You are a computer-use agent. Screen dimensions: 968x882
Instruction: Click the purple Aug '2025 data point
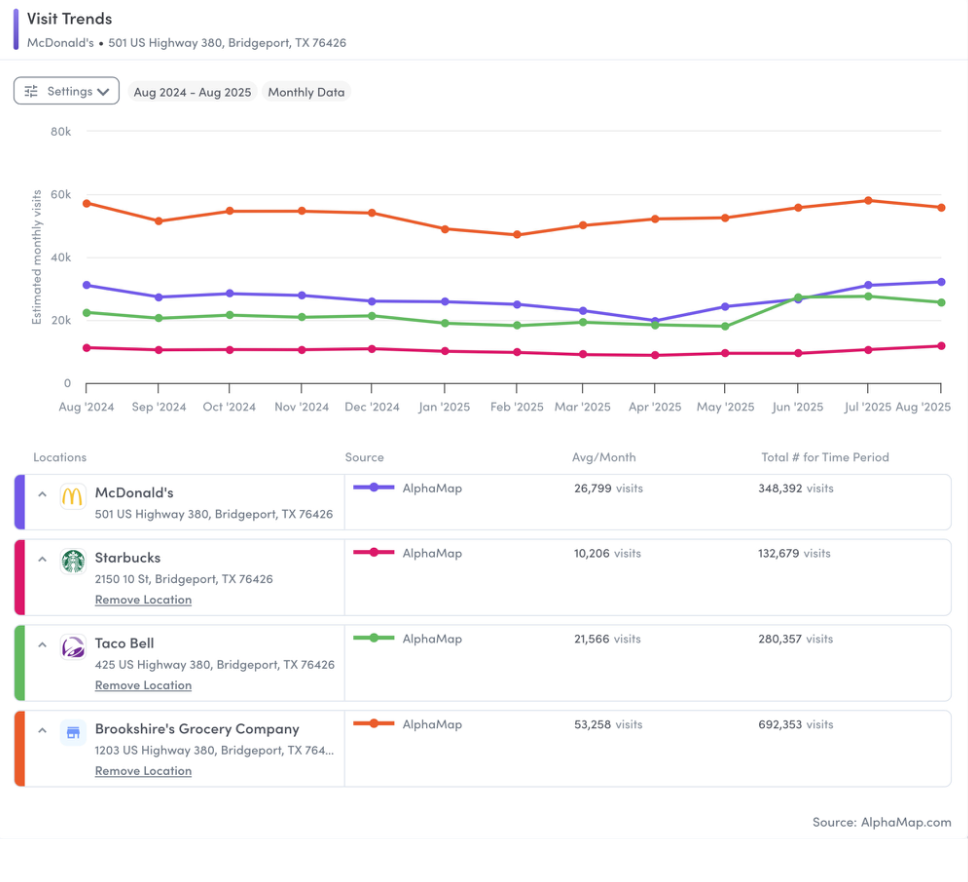[941, 282]
